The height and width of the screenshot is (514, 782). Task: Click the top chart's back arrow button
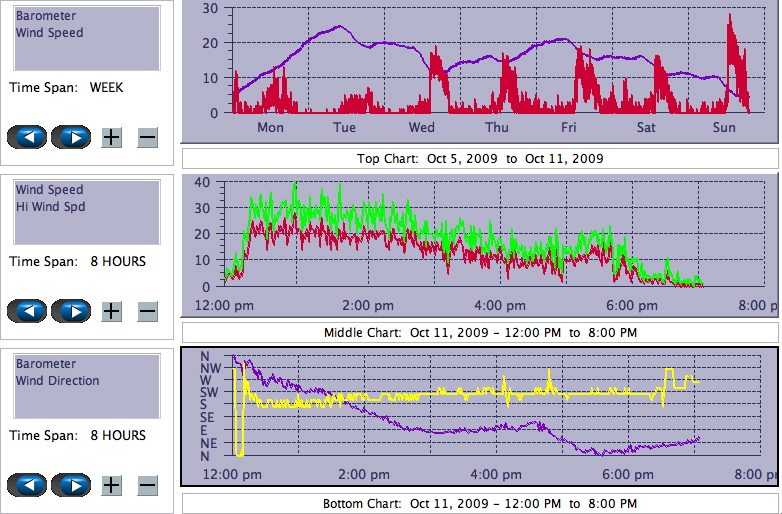pyautogui.click(x=27, y=137)
